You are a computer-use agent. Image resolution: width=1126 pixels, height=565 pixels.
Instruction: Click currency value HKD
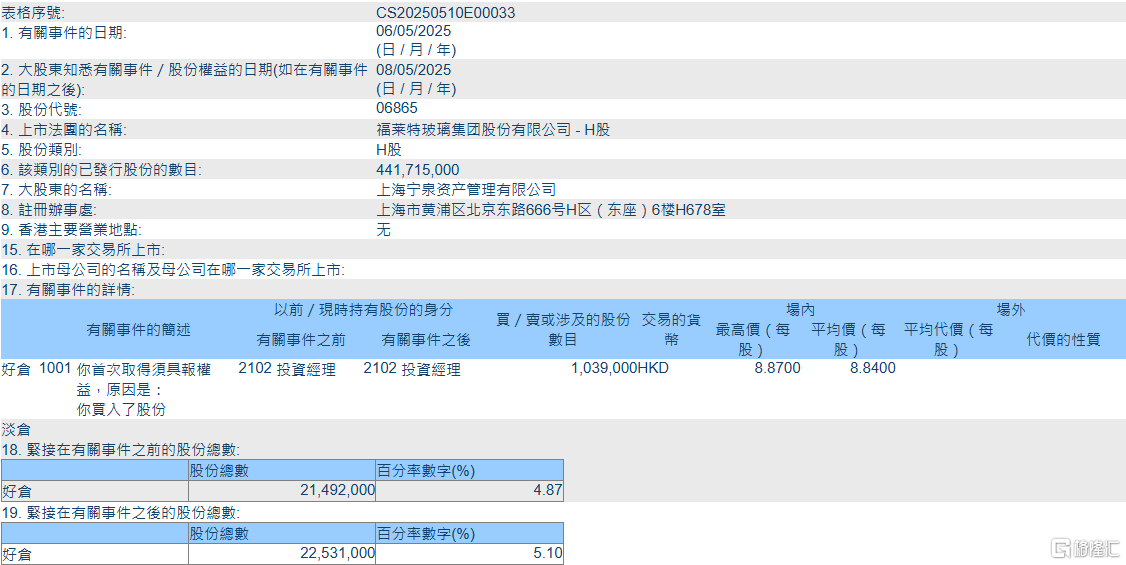pos(653,369)
